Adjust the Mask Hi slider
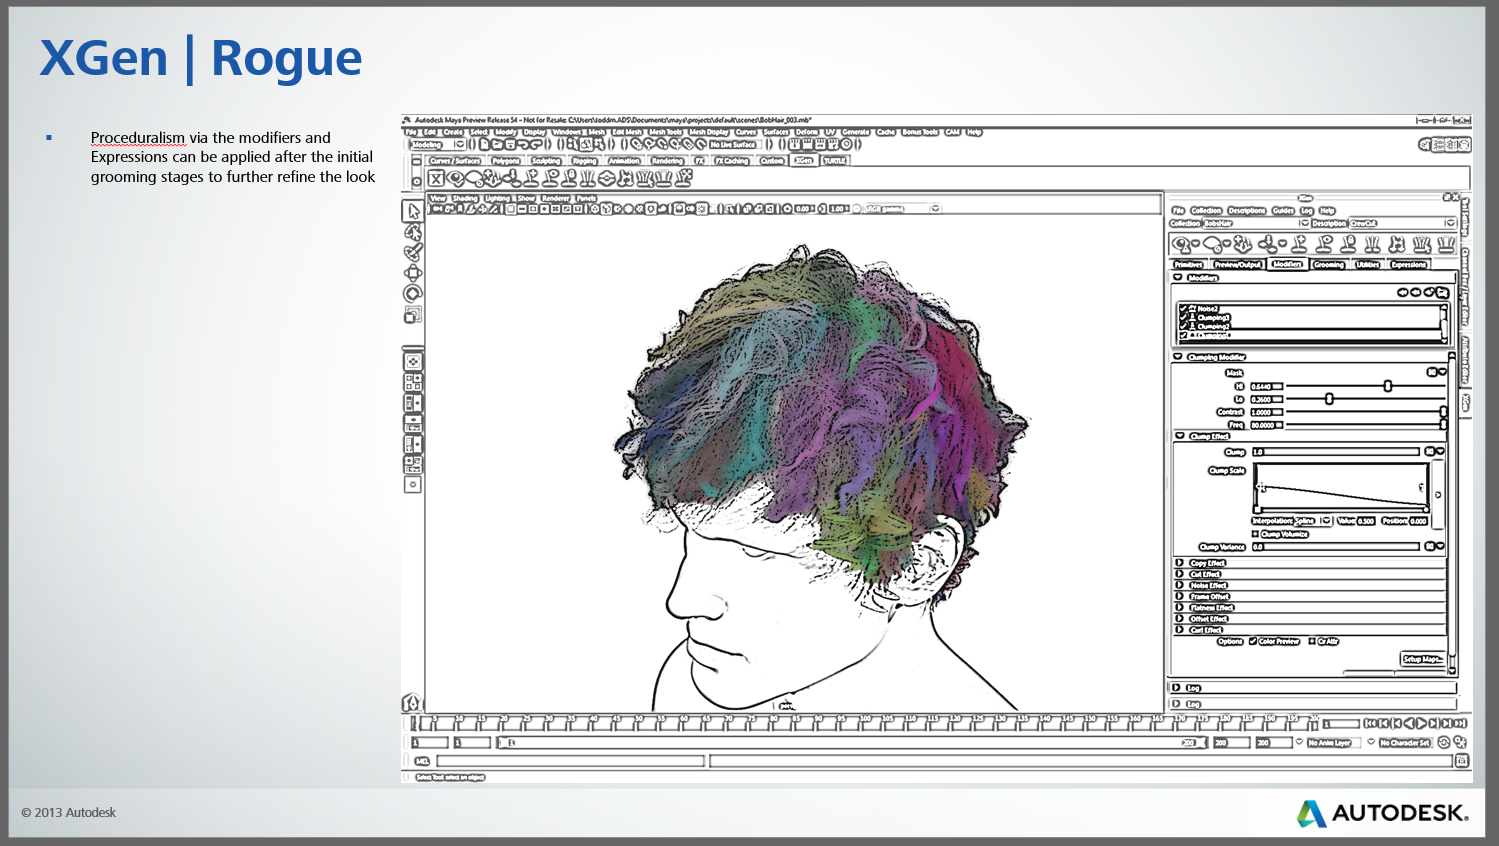This screenshot has height=846, width=1499. tap(1388, 386)
